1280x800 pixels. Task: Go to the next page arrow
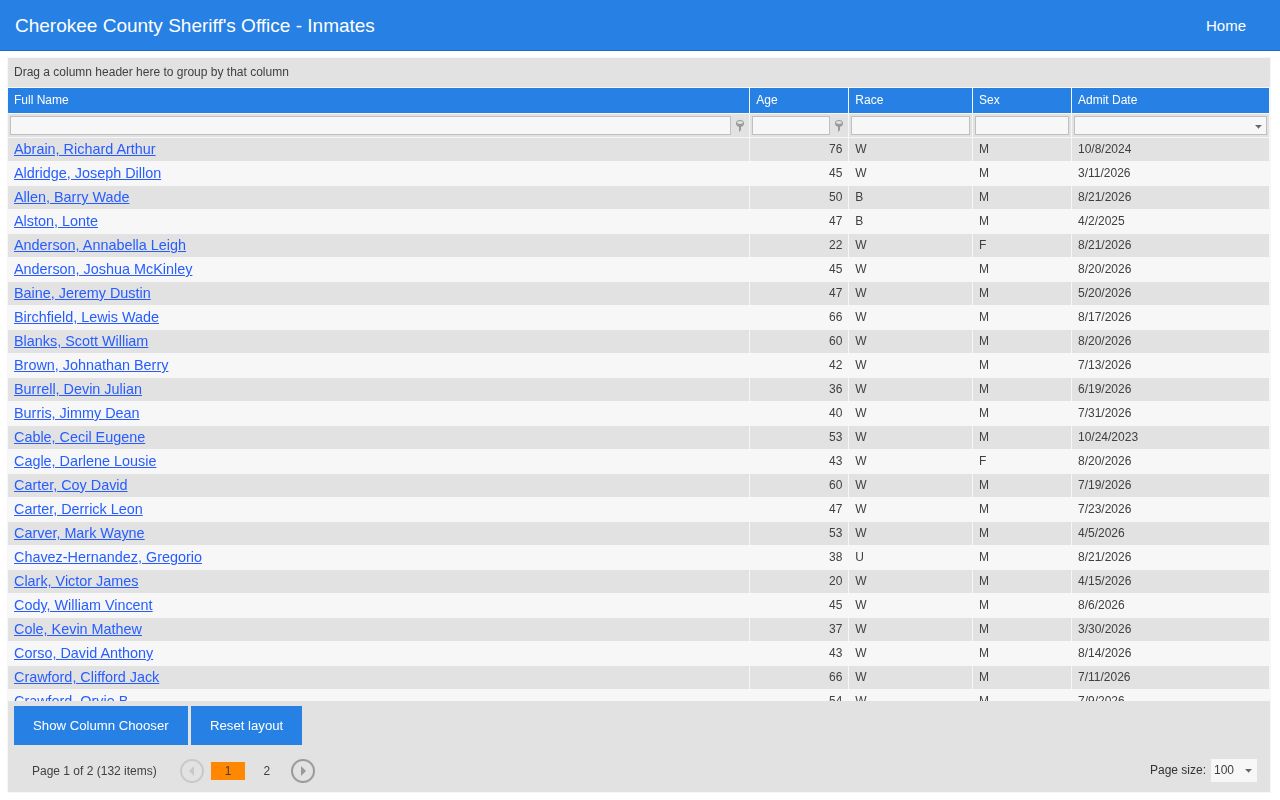(x=303, y=771)
